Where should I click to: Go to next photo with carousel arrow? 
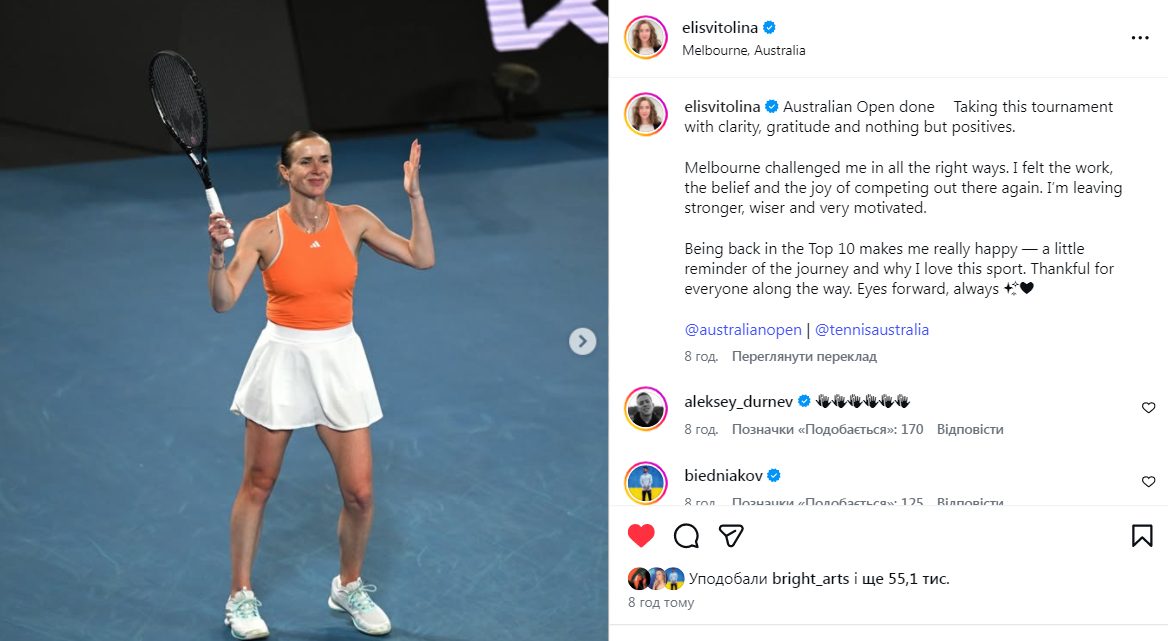pyautogui.click(x=583, y=341)
